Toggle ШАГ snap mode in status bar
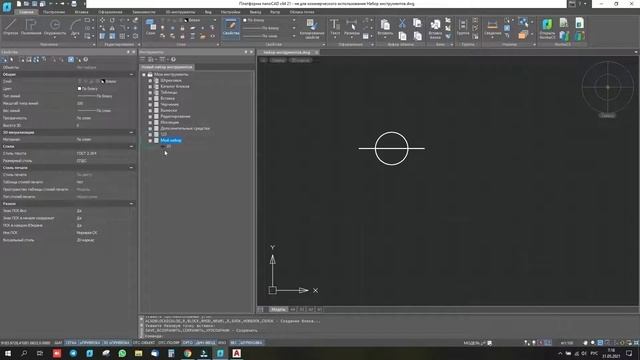Viewport: 640px width, 360px height. tap(58, 343)
